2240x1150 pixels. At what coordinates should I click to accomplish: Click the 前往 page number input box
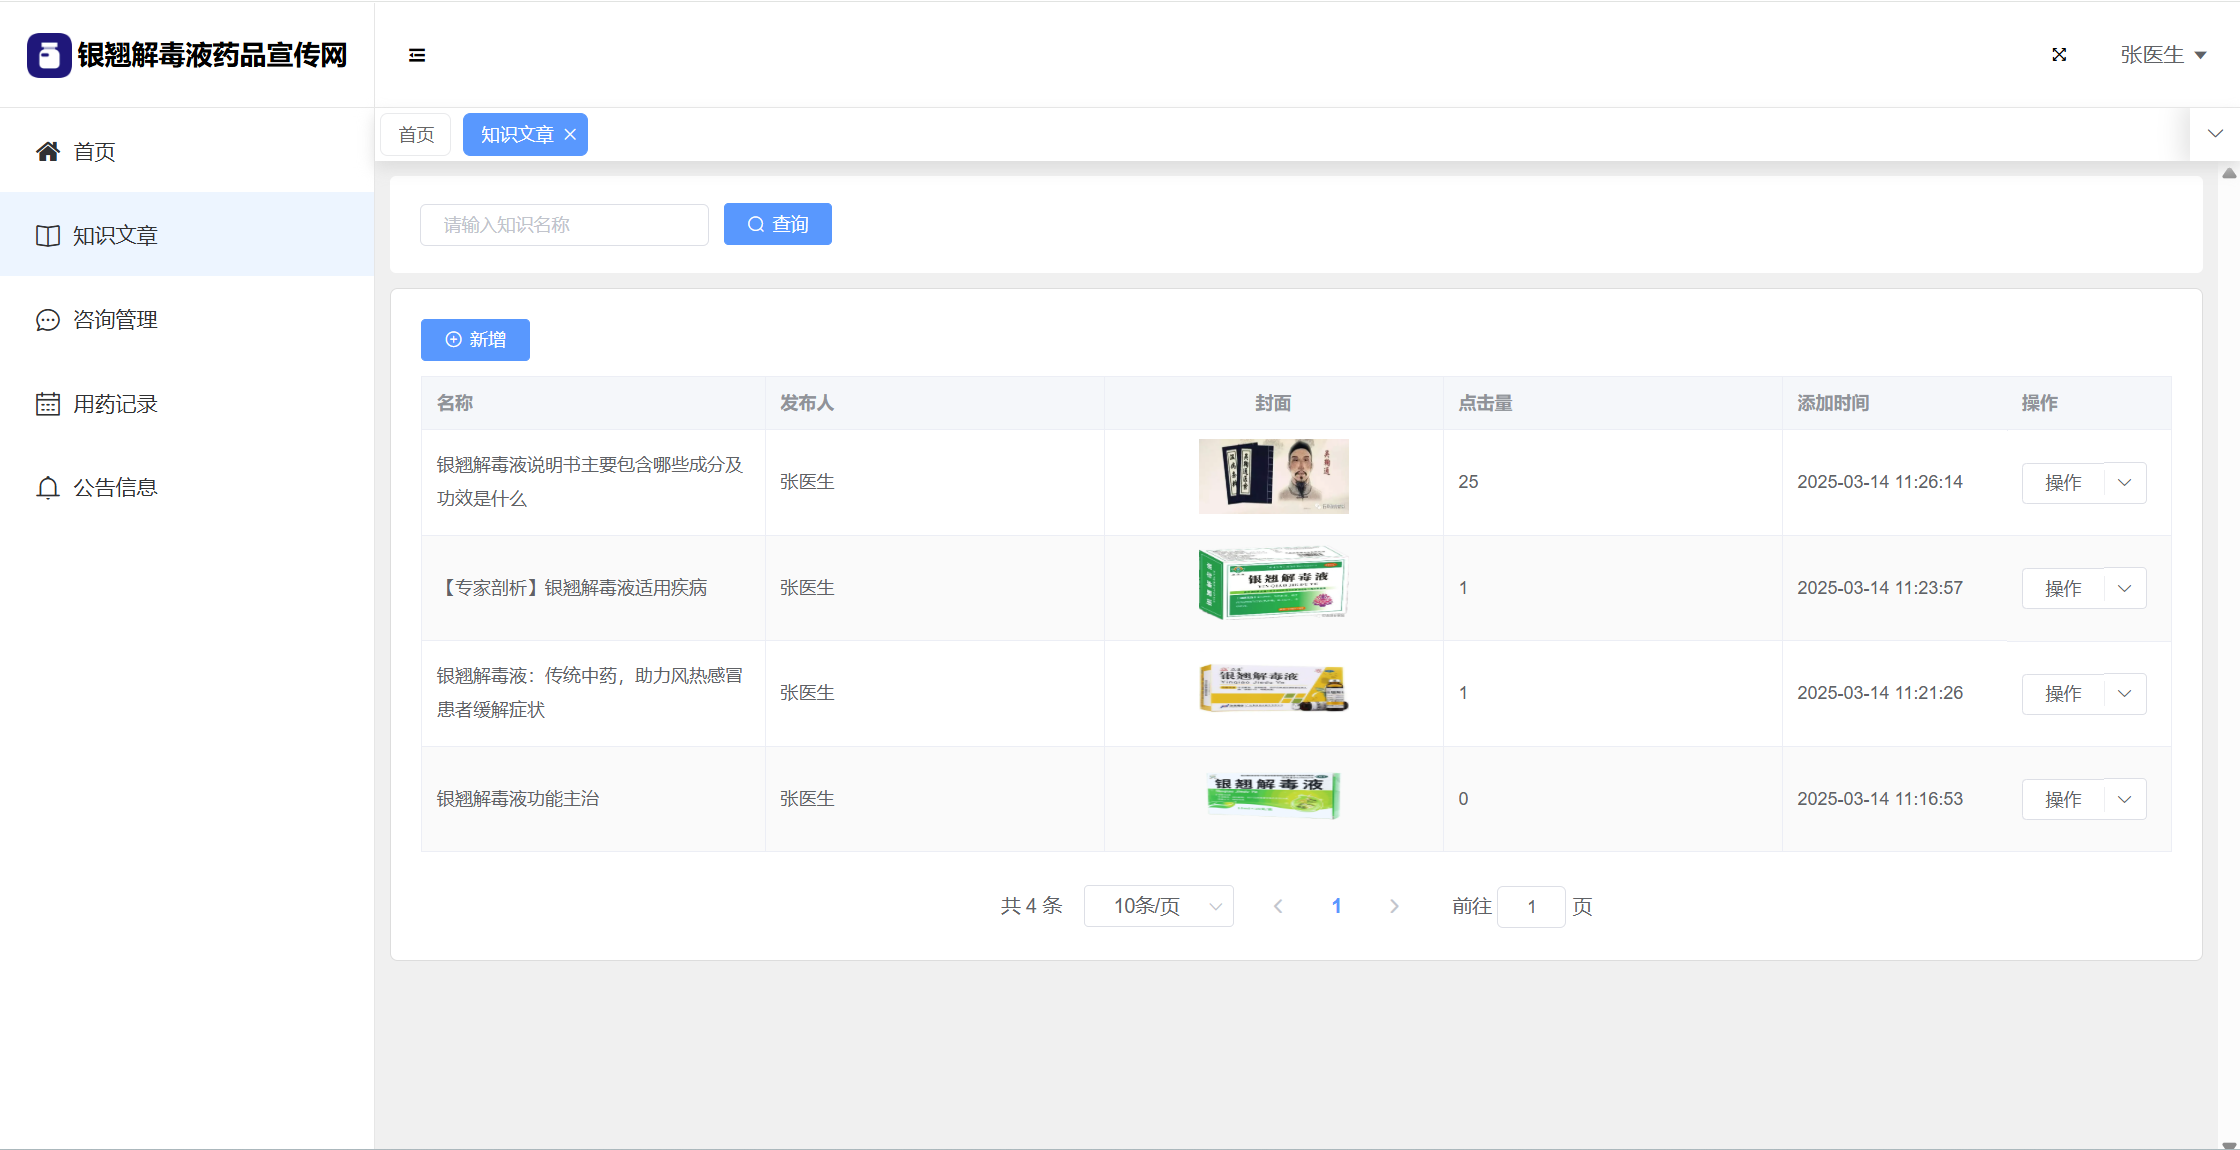[x=1530, y=906]
